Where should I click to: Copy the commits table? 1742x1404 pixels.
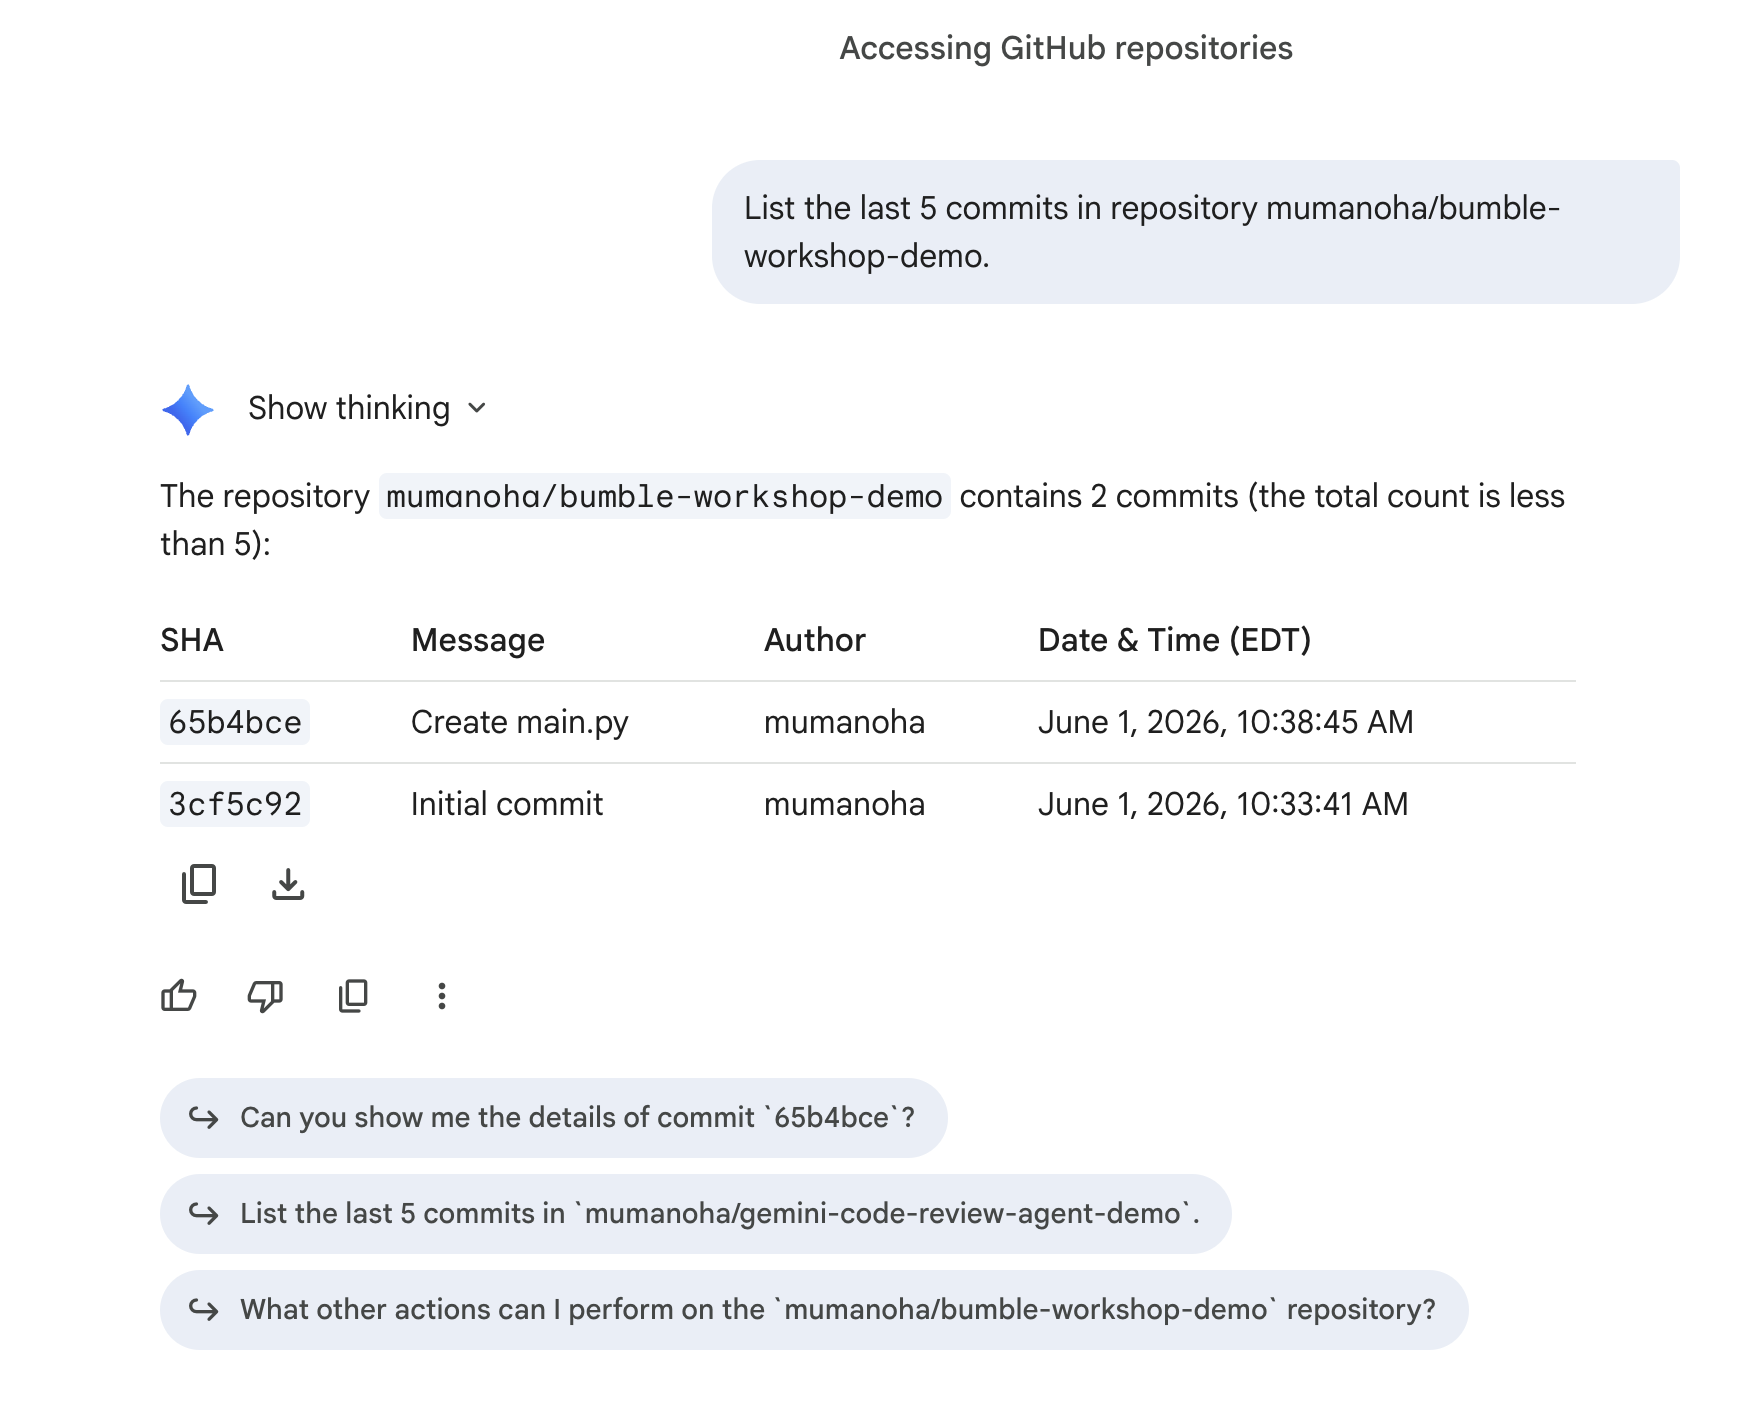point(199,884)
